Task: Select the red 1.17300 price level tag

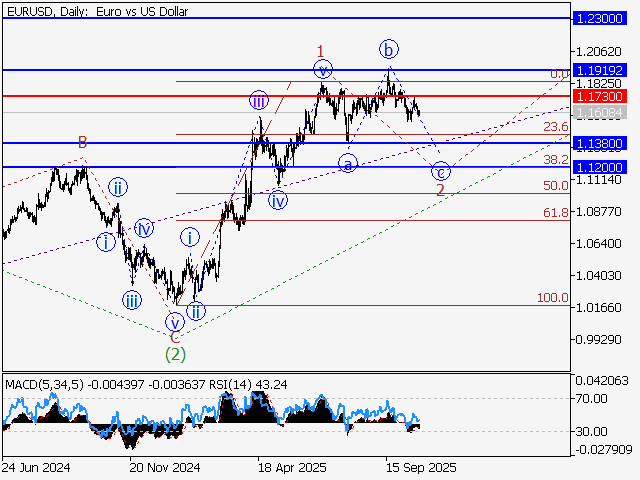Action: coord(599,96)
